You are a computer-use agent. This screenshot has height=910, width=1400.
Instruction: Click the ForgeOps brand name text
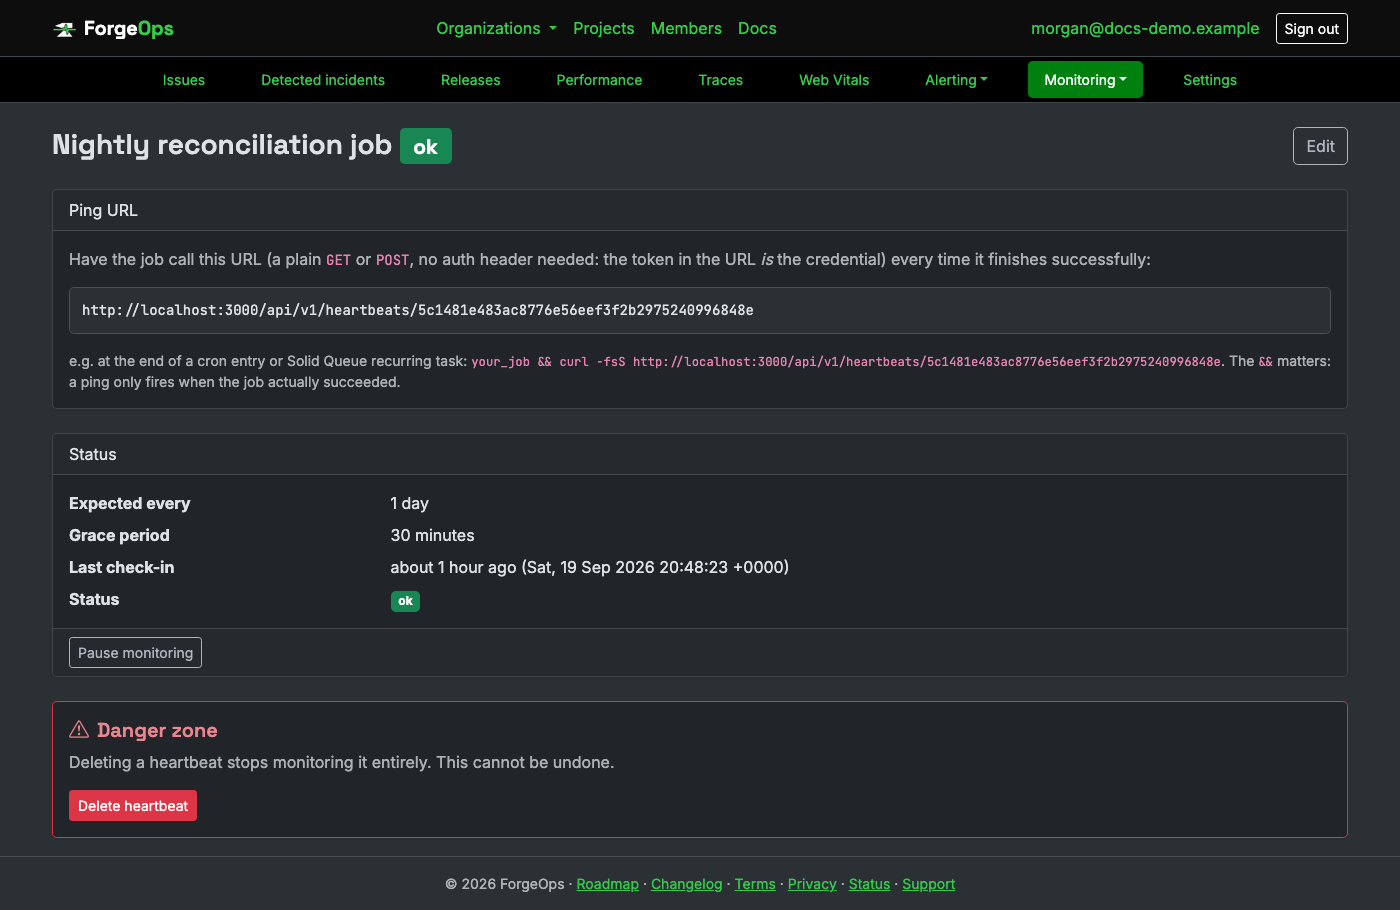129,29
